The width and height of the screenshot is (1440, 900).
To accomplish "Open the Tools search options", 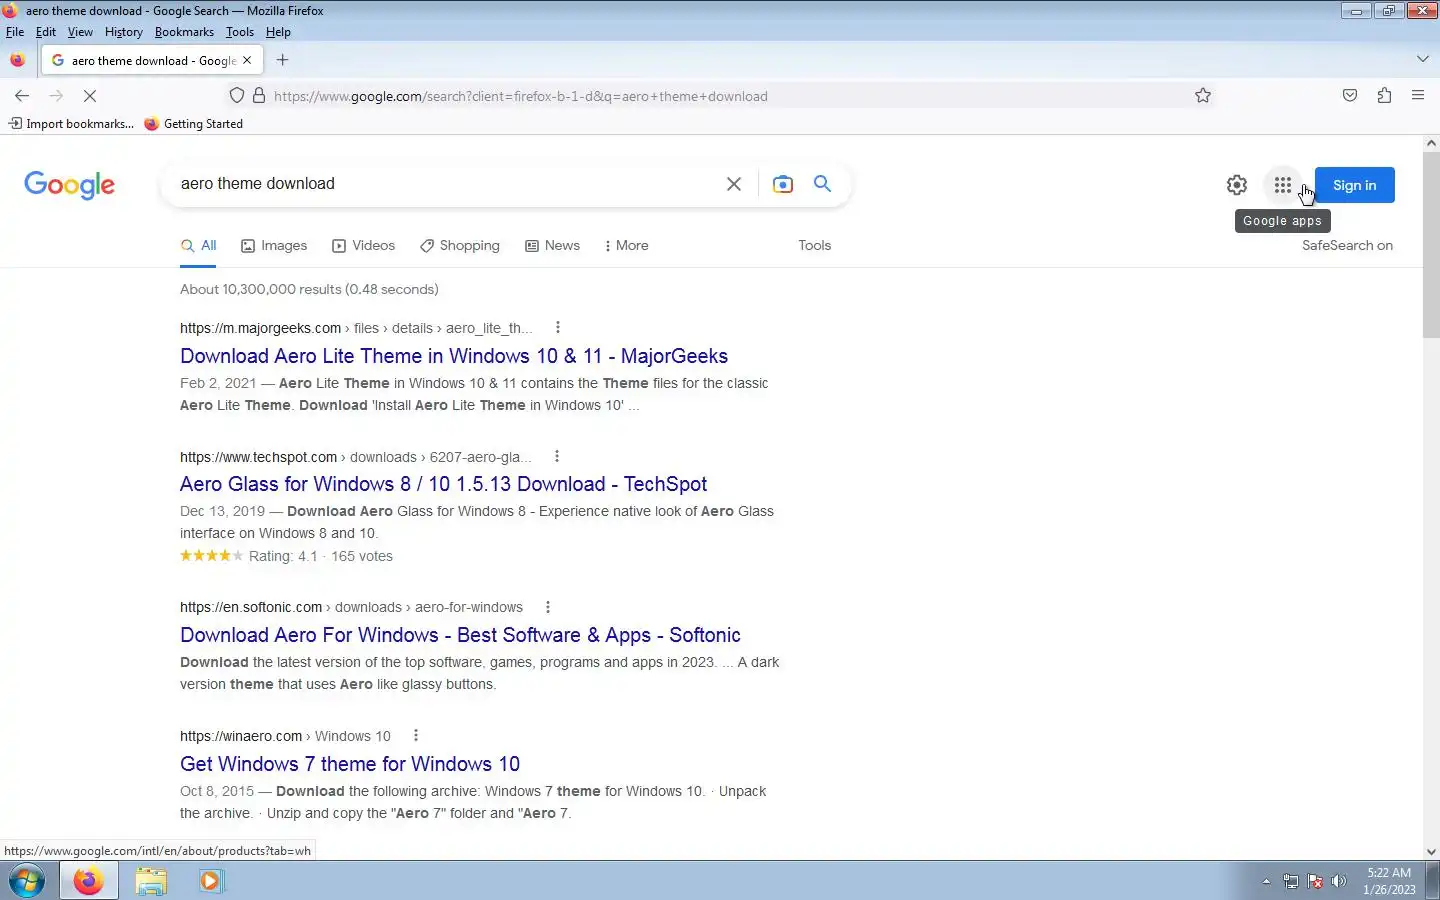I will pos(815,246).
